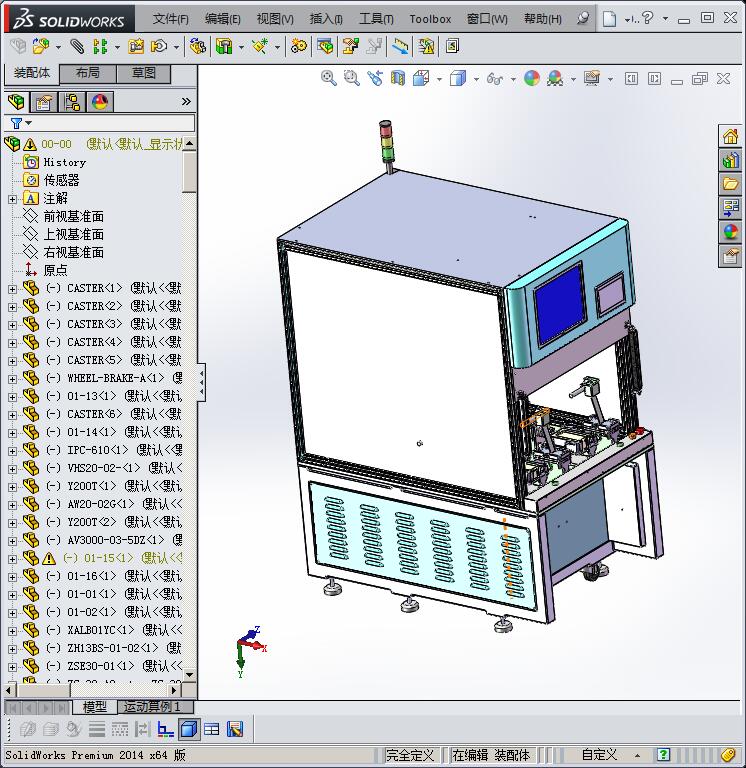Click the tag icon in status bar
Viewport: 746px width, 768px height.
click(729, 755)
